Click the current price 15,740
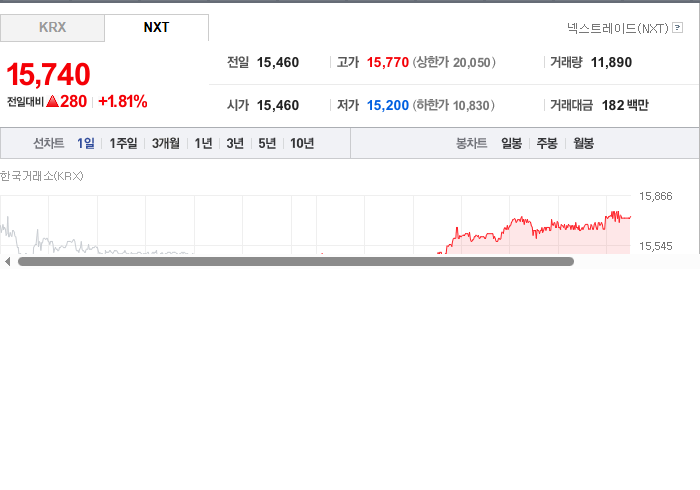The image size is (700, 490). coord(48,74)
